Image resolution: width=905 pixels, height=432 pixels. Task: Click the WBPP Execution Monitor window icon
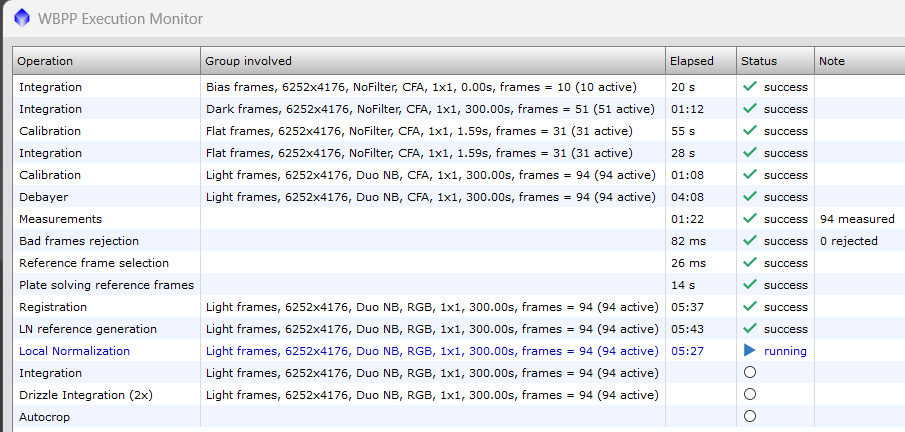click(x=22, y=18)
